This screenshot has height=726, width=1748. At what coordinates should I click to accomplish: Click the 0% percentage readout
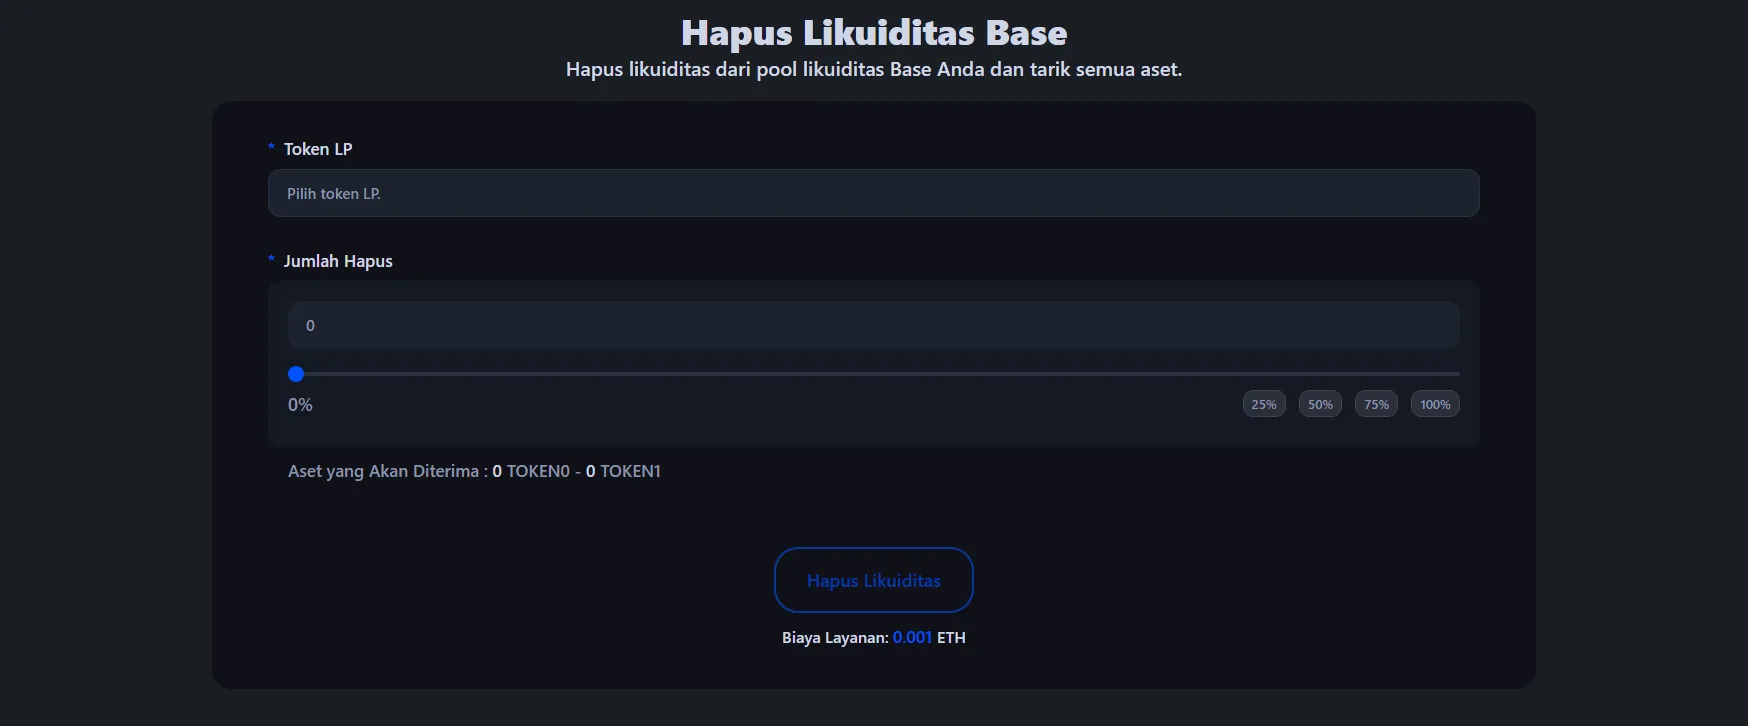300,405
